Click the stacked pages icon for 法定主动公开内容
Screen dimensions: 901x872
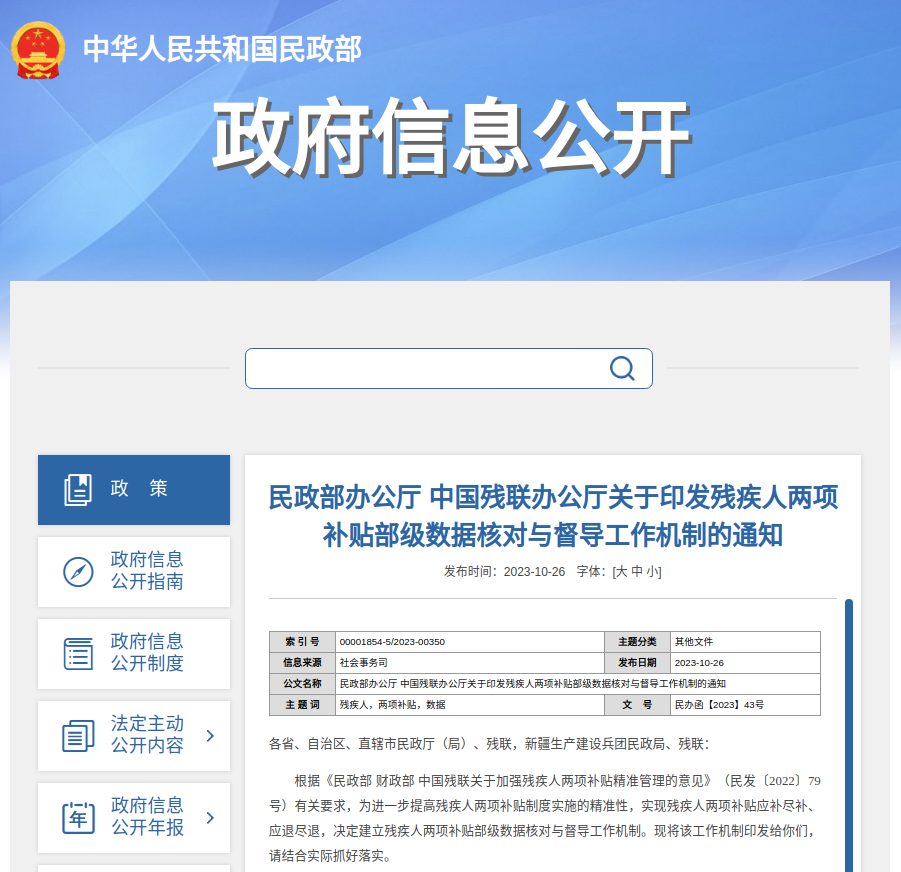(78, 736)
